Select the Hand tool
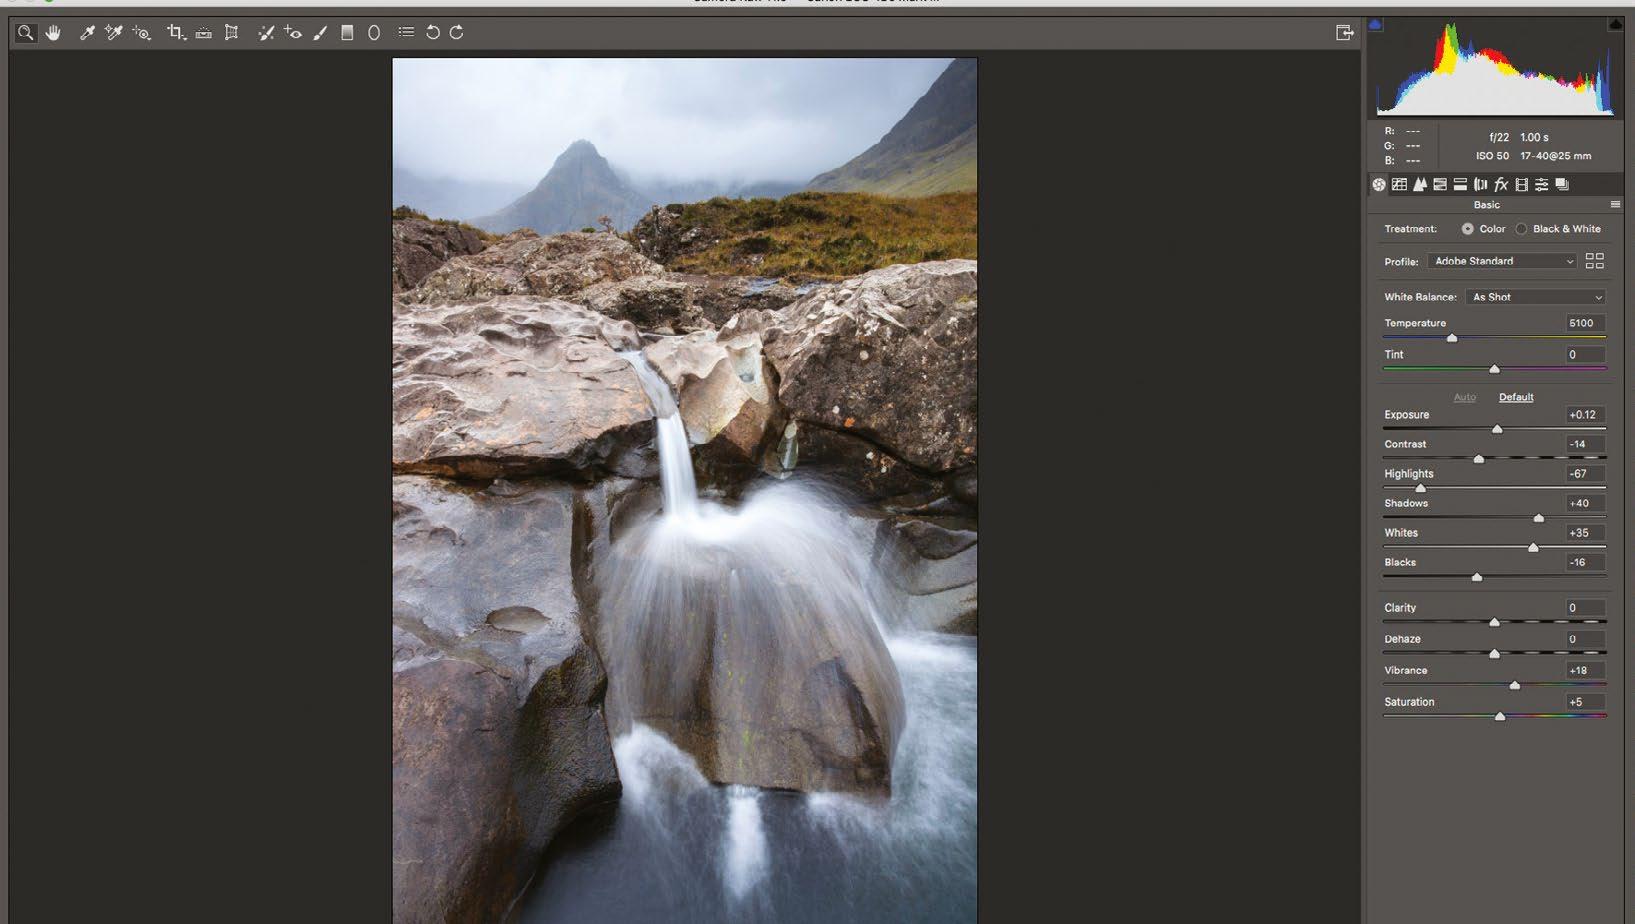1635x924 pixels. click(53, 33)
